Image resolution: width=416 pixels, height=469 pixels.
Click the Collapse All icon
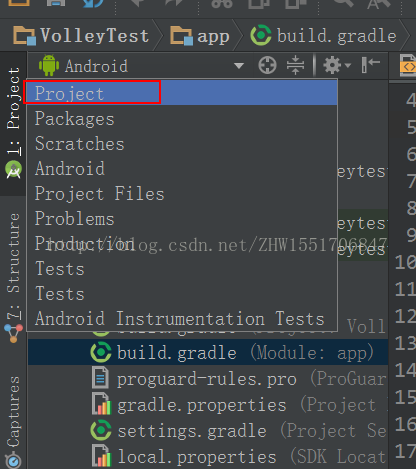tap(295, 65)
